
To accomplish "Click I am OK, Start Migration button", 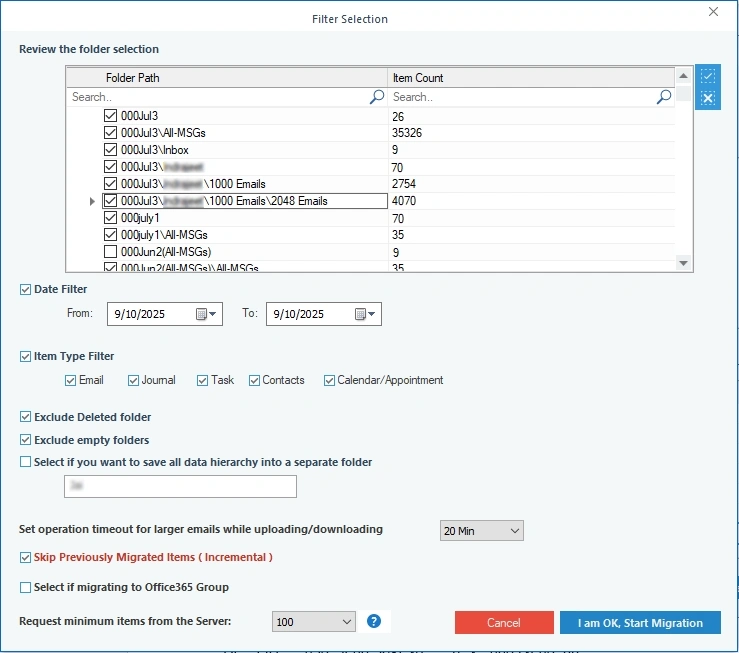I will click(640, 623).
